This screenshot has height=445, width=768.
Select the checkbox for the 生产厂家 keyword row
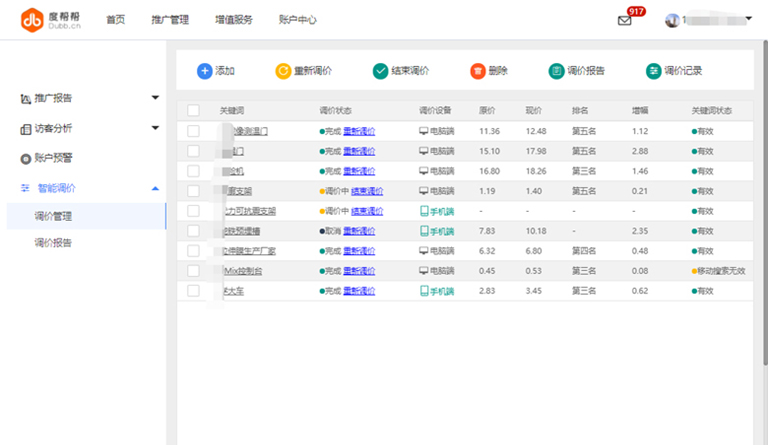[x=193, y=251]
